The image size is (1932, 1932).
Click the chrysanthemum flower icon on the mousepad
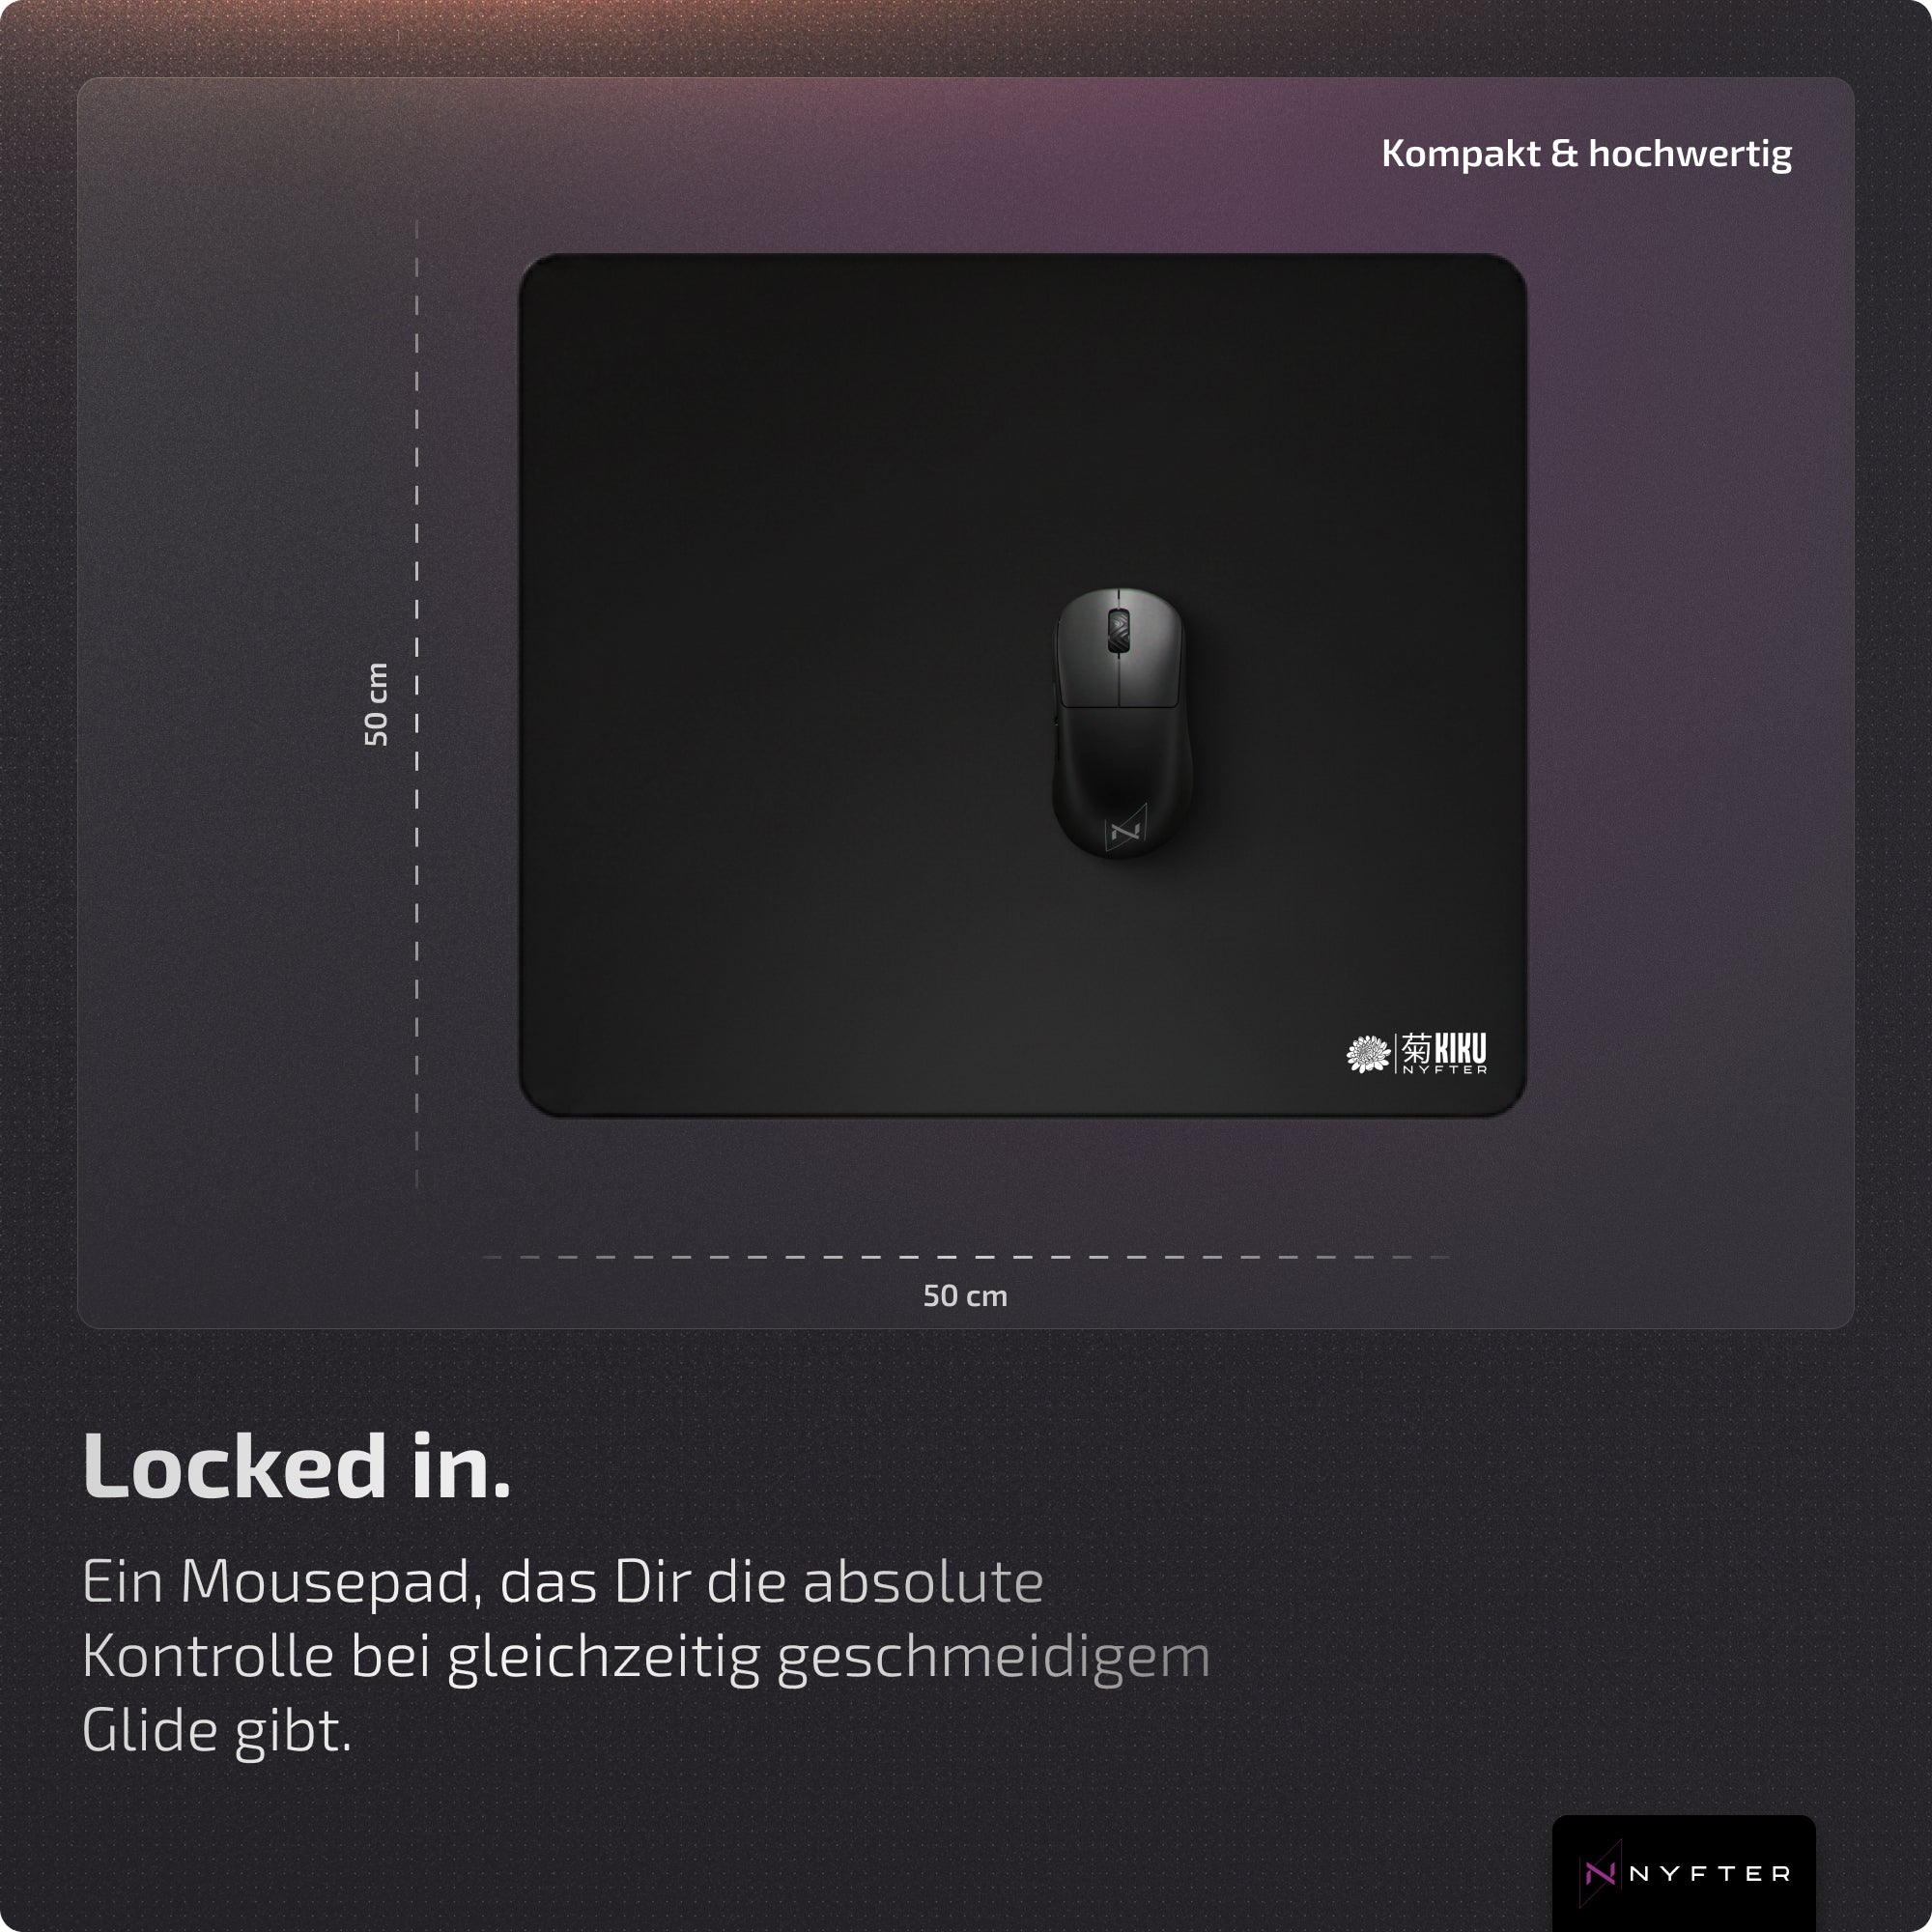(1367, 1054)
